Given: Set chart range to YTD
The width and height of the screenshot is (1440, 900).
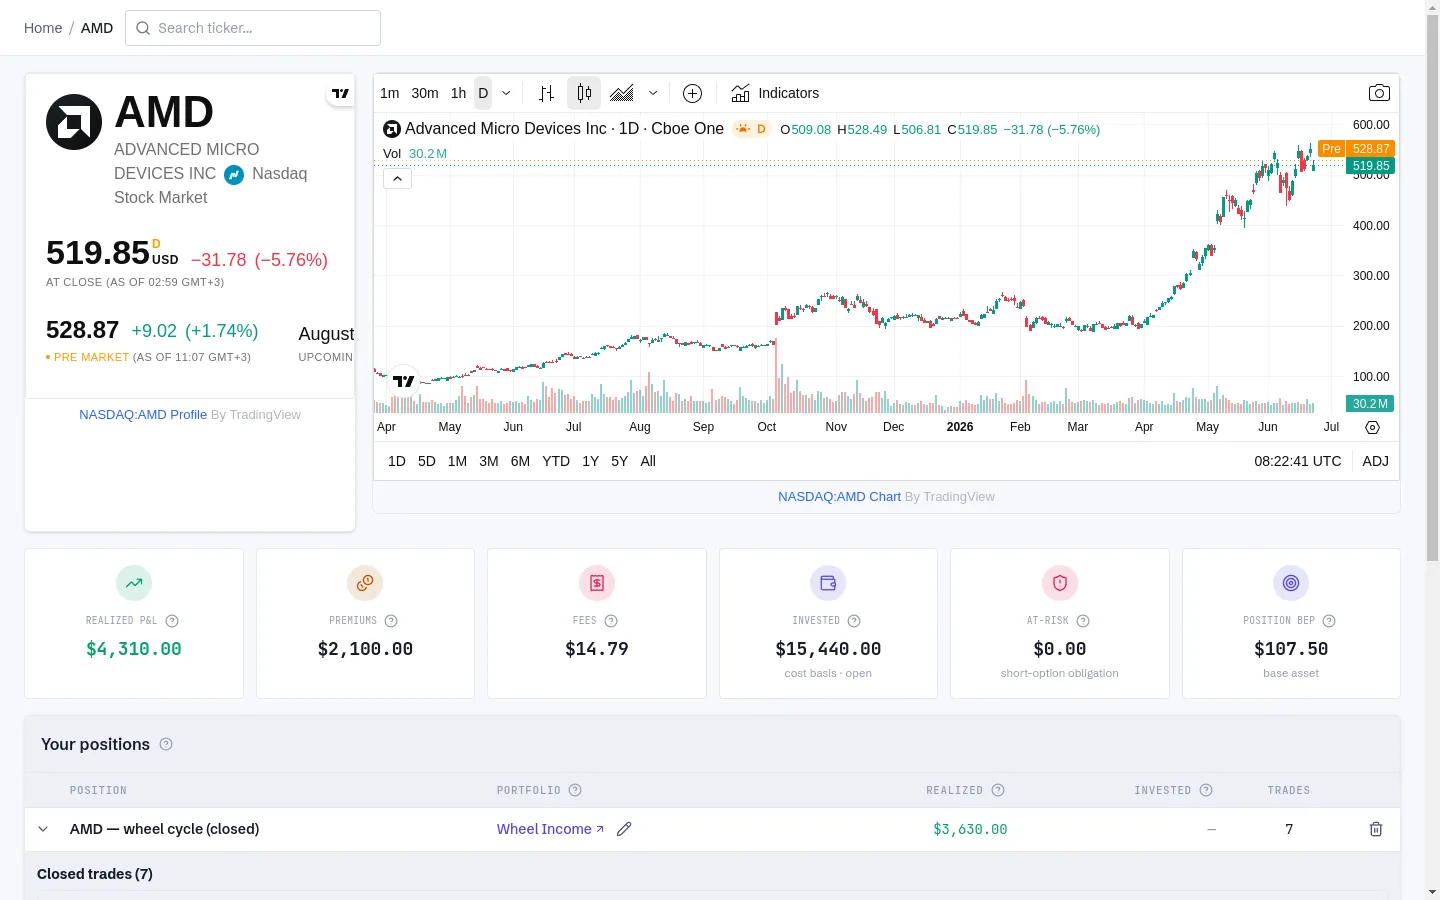Looking at the screenshot, I should [556, 461].
